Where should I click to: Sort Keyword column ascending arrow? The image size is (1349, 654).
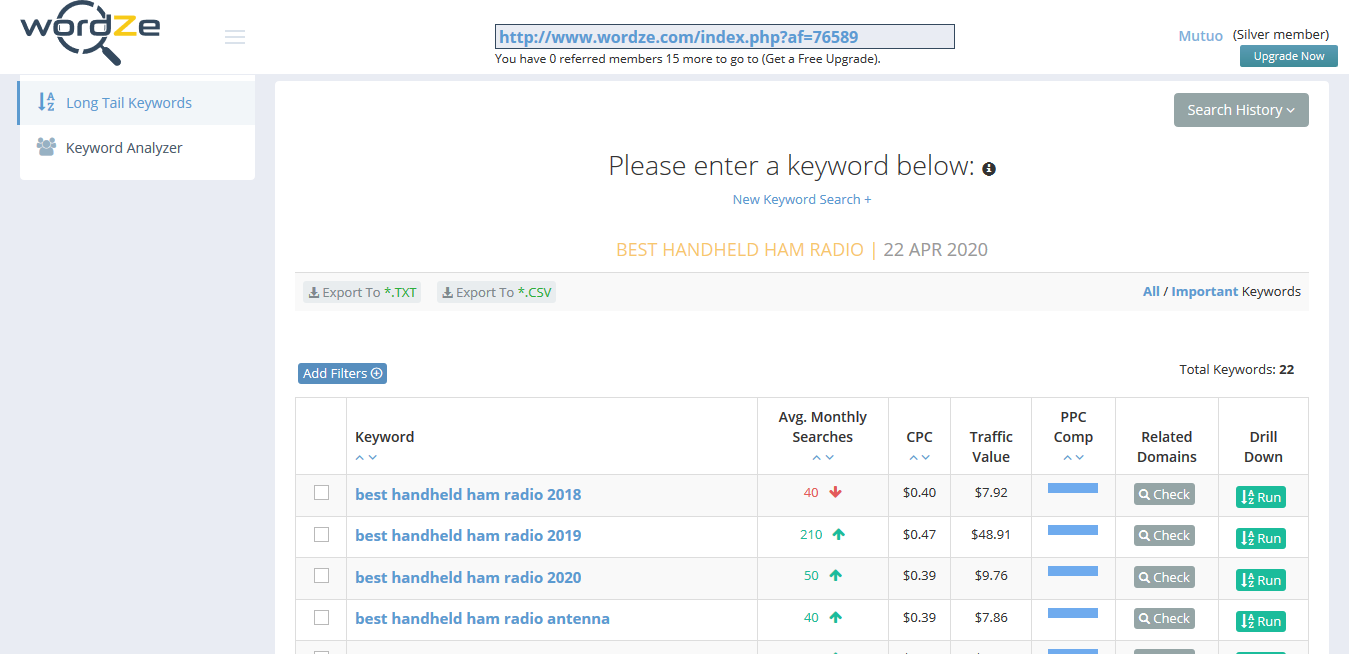(360, 458)
